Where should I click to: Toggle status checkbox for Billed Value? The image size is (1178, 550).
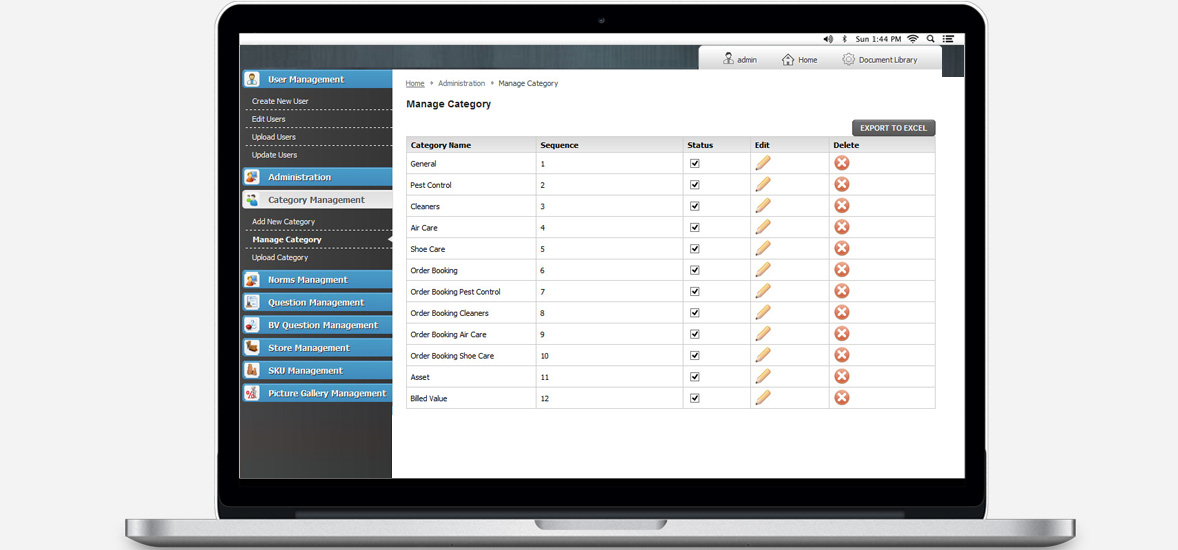(695, 398)
